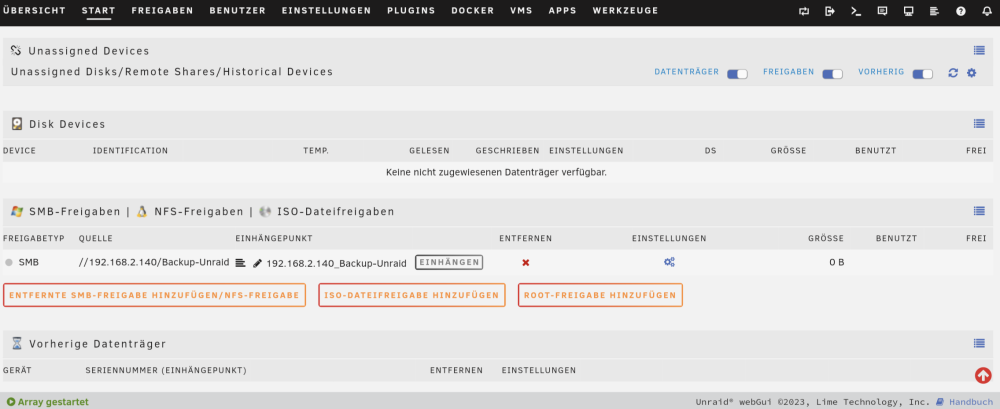Screen dimensions: 1000x409
Task: Click the GELESEN column header
Action: point(429,151)
